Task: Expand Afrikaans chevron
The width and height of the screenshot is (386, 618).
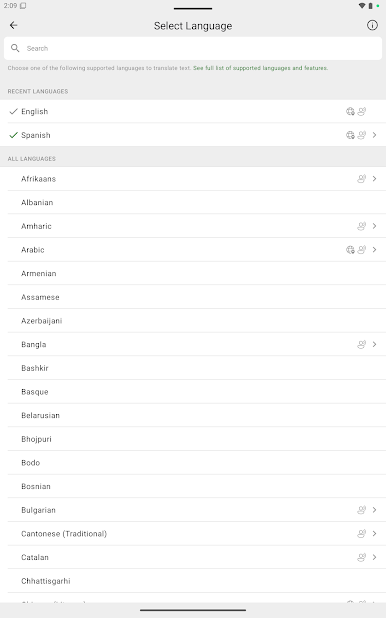Action: 375,179
